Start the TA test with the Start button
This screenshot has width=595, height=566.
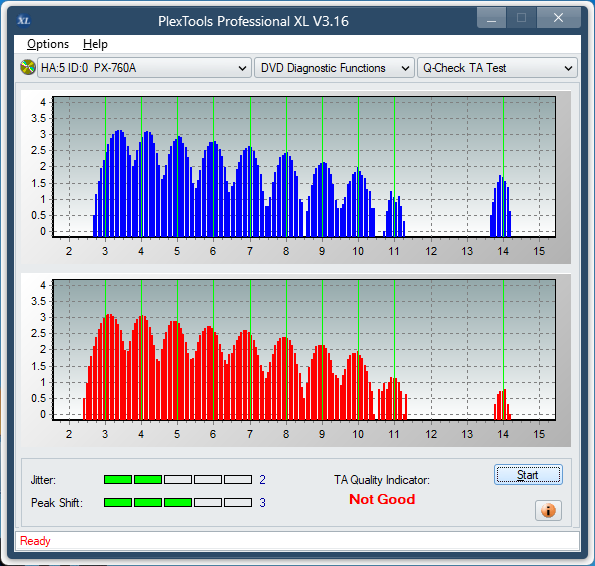pyautogui.click(x=528, y=475)
